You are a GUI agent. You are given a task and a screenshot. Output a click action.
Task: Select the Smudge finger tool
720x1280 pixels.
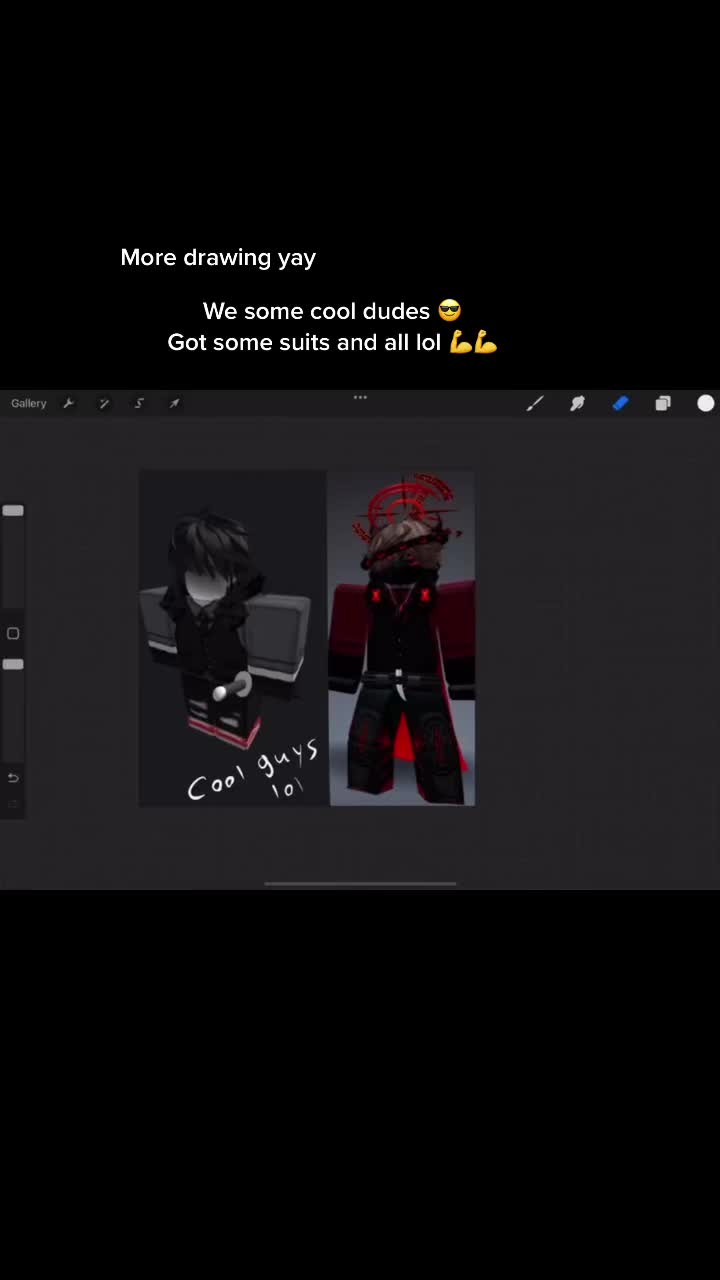[577, 403]
